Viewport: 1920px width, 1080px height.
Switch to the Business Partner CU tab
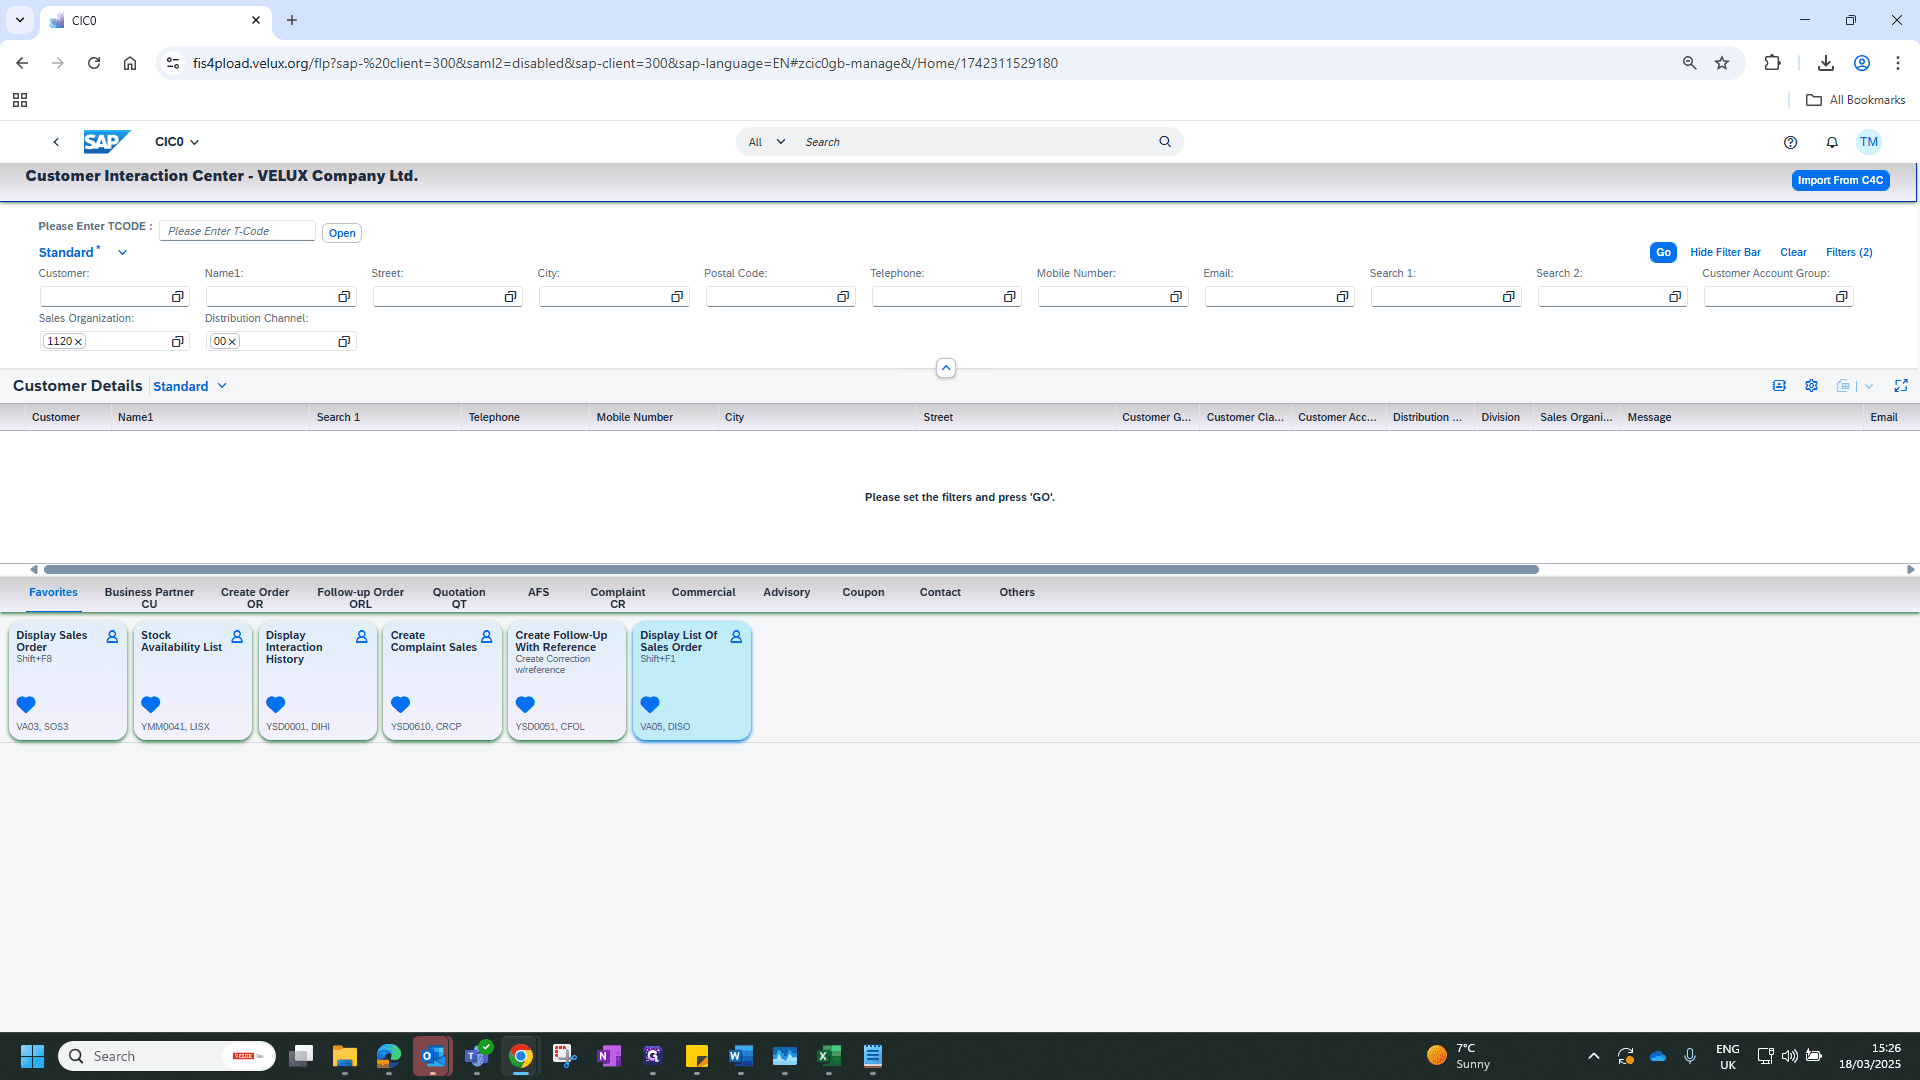149,598
